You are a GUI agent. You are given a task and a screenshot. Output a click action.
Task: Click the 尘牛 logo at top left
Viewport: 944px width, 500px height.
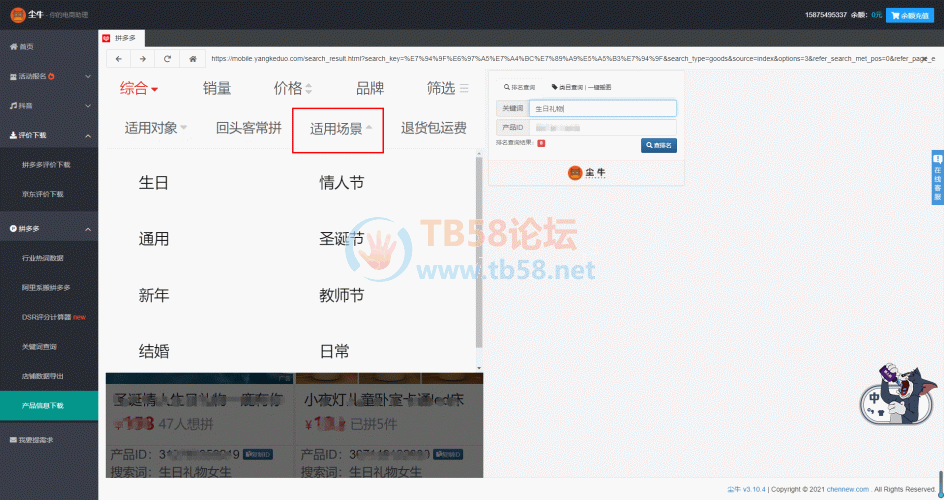coord(18,14)
